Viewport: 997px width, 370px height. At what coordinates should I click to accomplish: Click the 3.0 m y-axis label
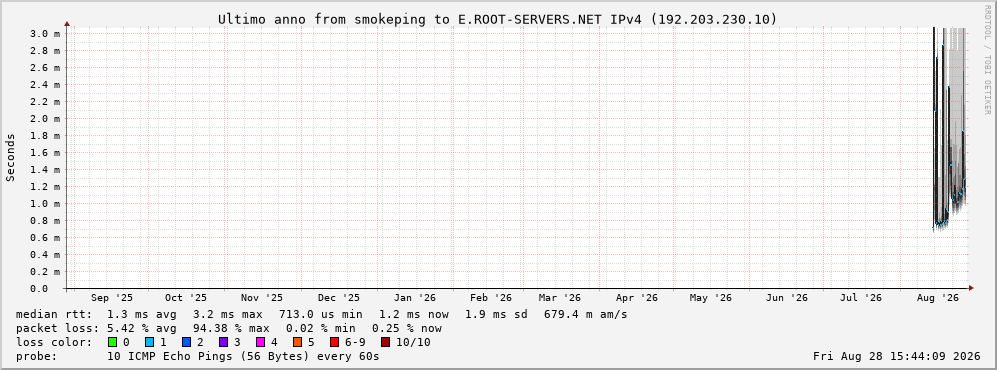tap(45, 33)
